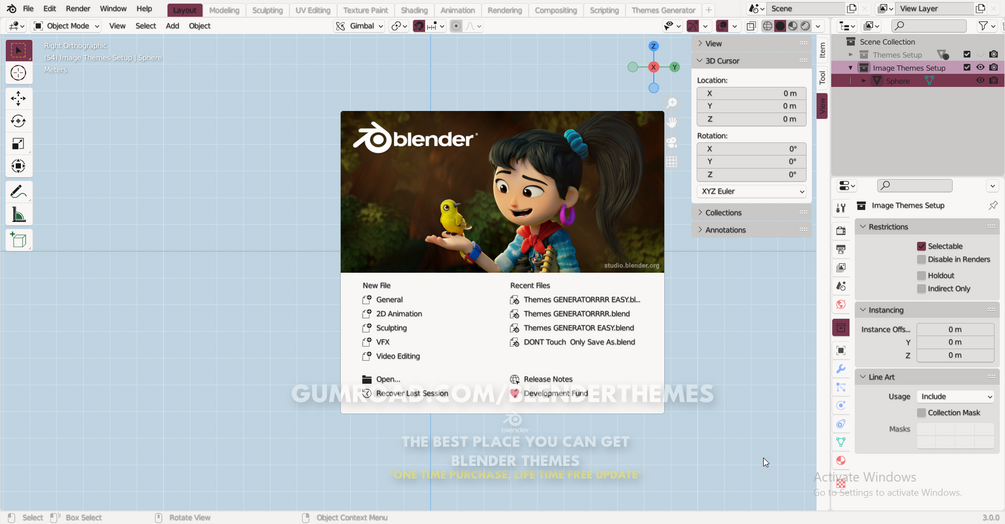The width and height of the screenshot is (1005, 524).
Task: Switch to the Shading workspace tab
Action: 414,10
